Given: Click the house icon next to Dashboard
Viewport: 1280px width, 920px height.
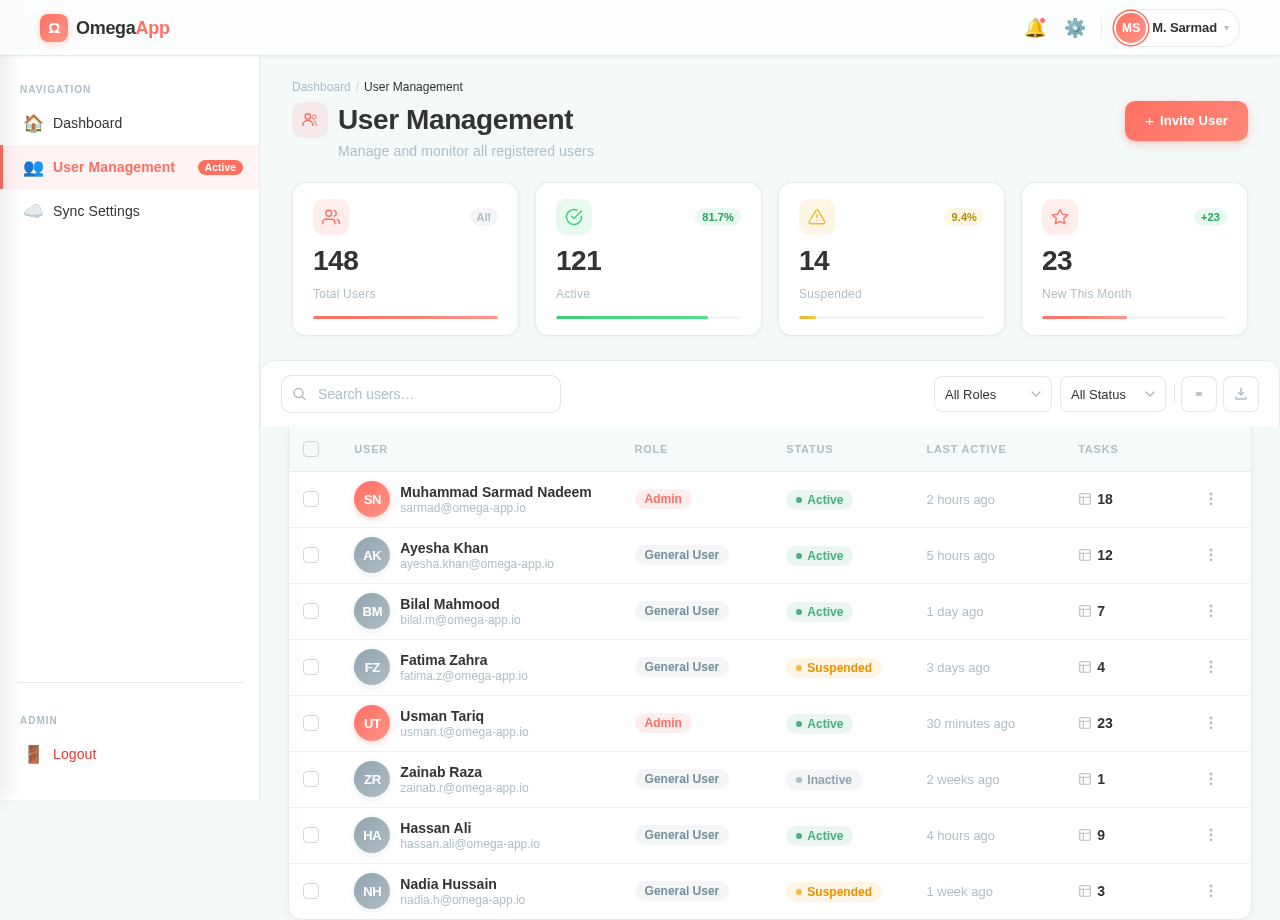Looking at the screenshot, I should (x=33, y=122).
